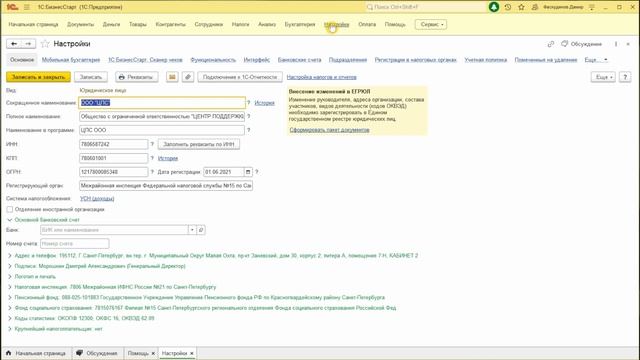The height and width of the screenshot is (360, 640).
Task: Open the Банк field dropdown arrow
Action: pyautogui.click(x=192, y=230)
